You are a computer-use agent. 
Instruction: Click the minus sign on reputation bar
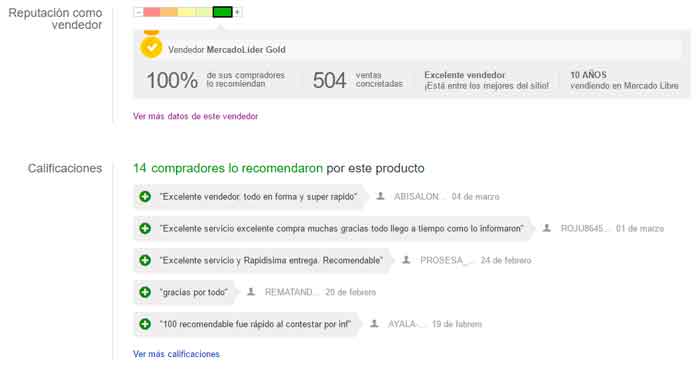[138, 12]
